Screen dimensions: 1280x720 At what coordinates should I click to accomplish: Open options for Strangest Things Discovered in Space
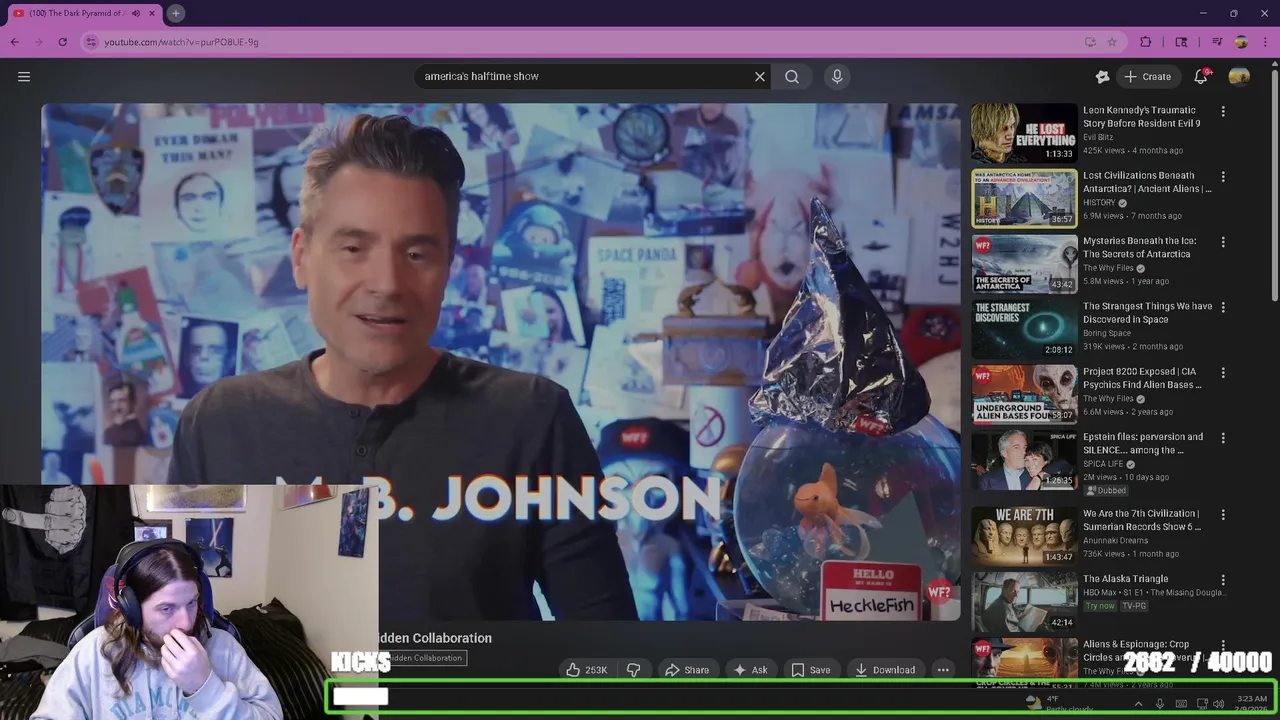click(x=1222, y=308)
